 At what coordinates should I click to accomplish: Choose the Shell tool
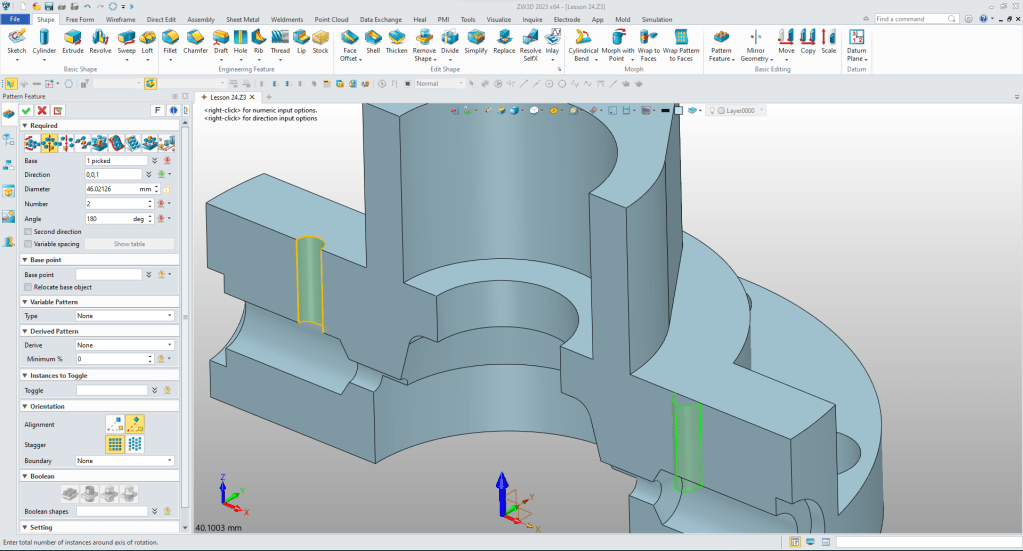pyautogui.click(x=373, y=40)
